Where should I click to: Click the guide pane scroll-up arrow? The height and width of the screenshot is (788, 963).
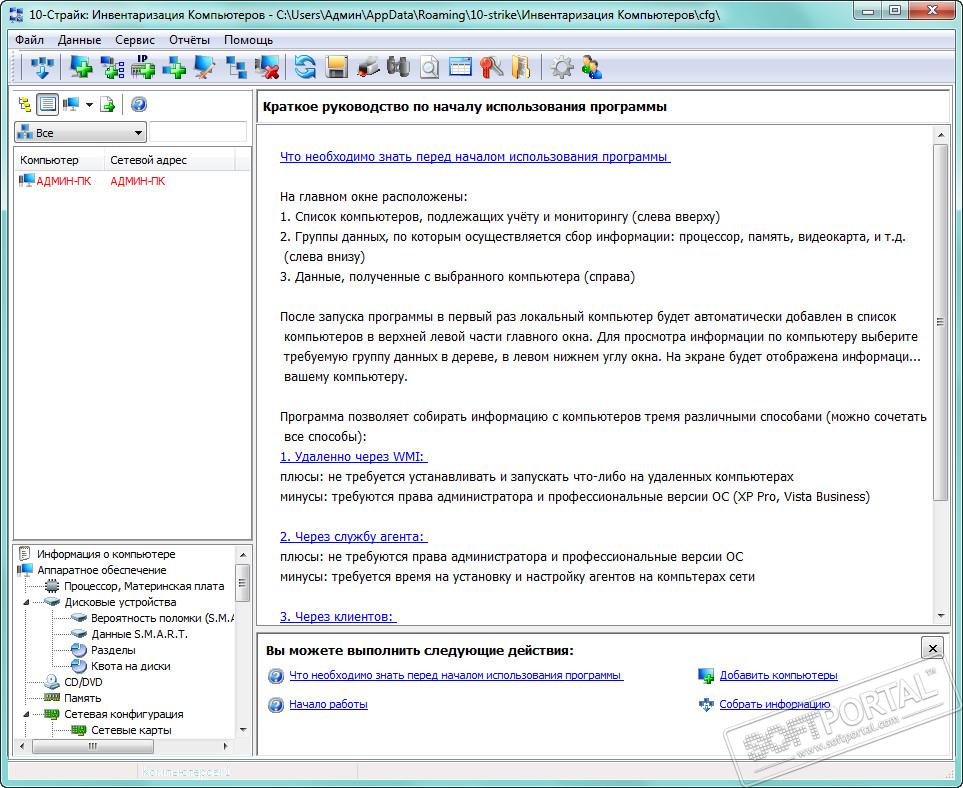[941, 135]
